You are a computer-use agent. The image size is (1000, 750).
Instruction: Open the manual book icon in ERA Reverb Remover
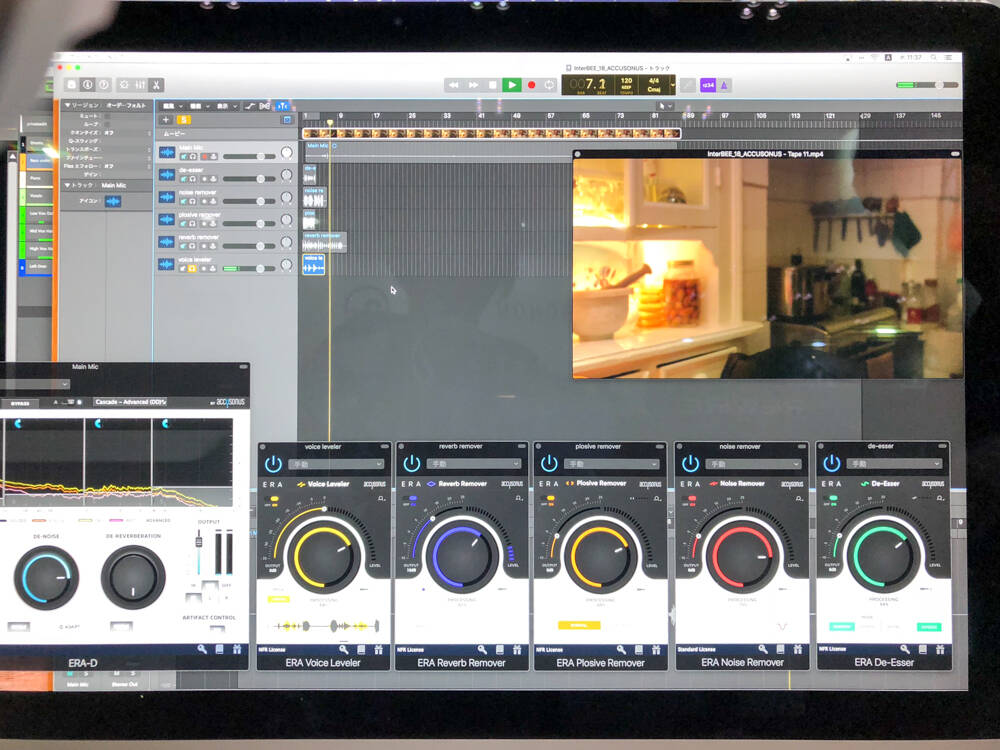[x=499, y=649]
